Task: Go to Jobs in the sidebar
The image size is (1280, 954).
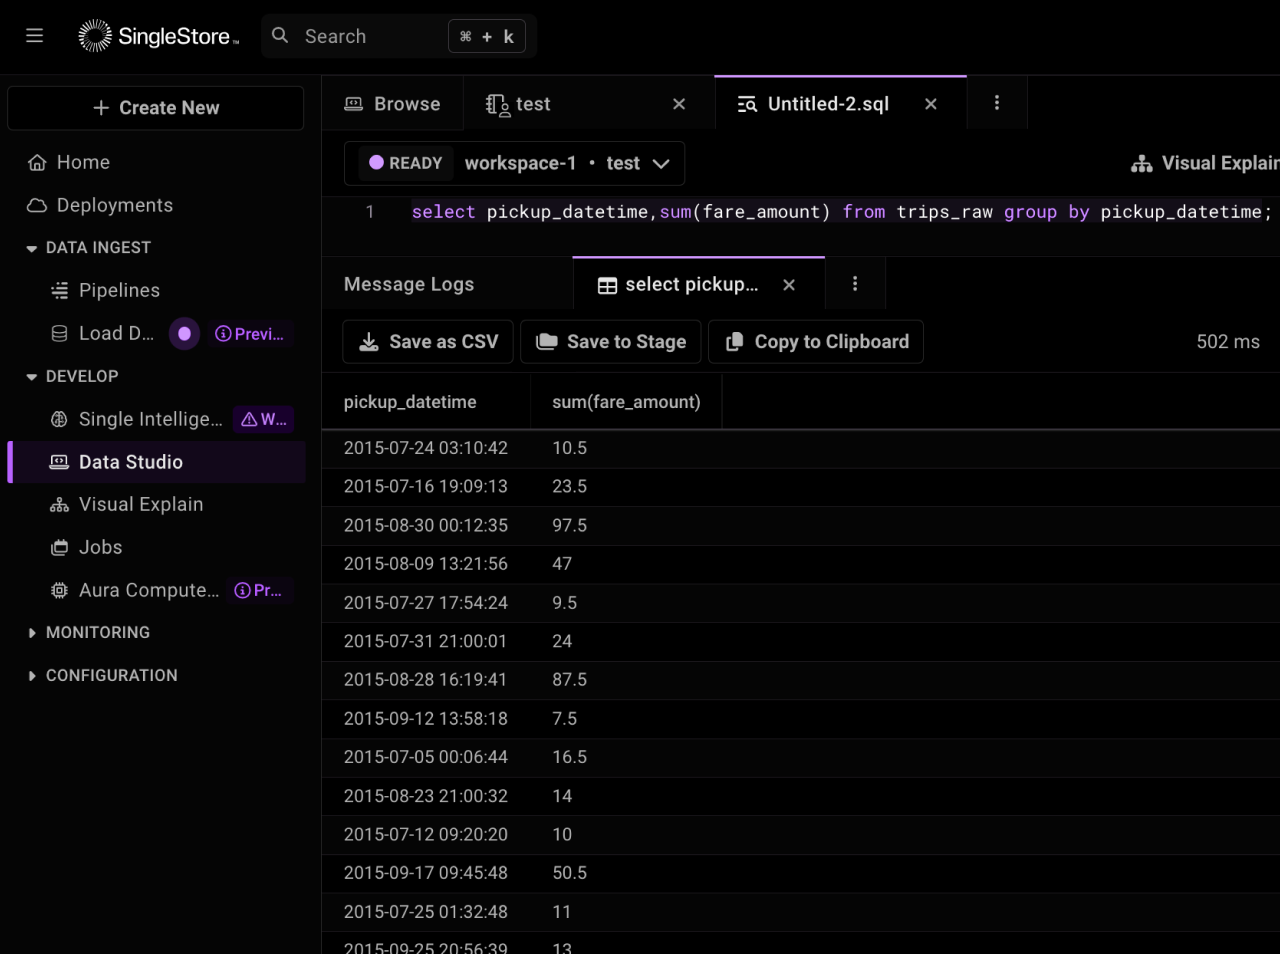Action: pyautogui.click(x=100, y=548)
